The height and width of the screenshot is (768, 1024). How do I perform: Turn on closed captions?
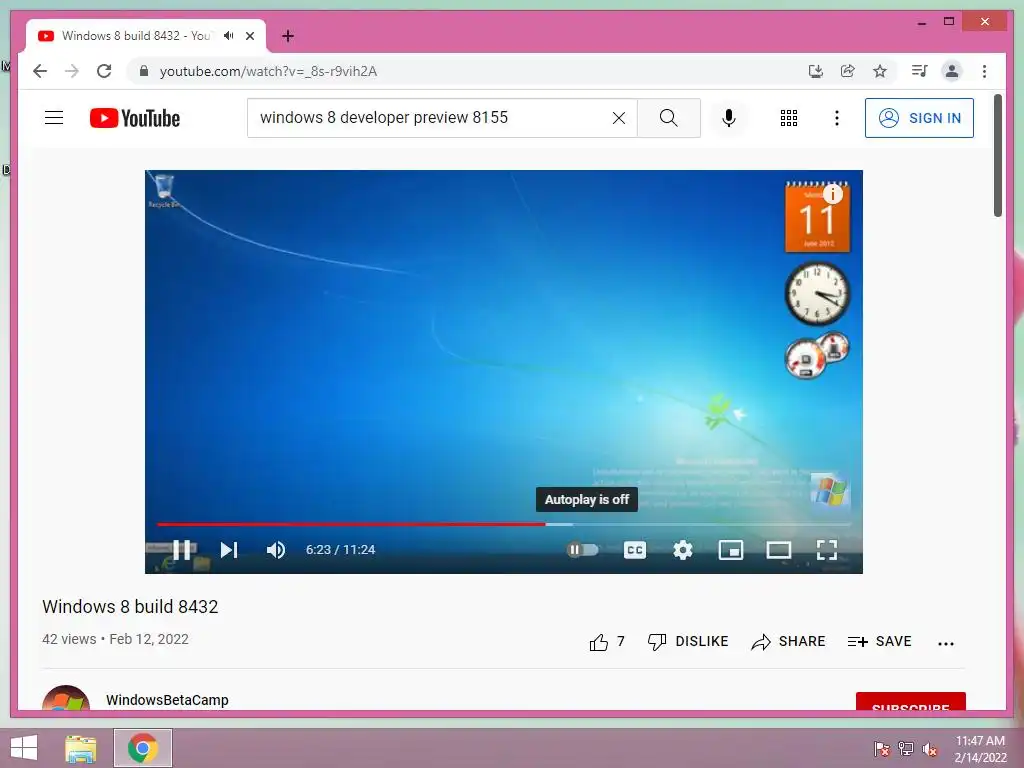point(635,550)
